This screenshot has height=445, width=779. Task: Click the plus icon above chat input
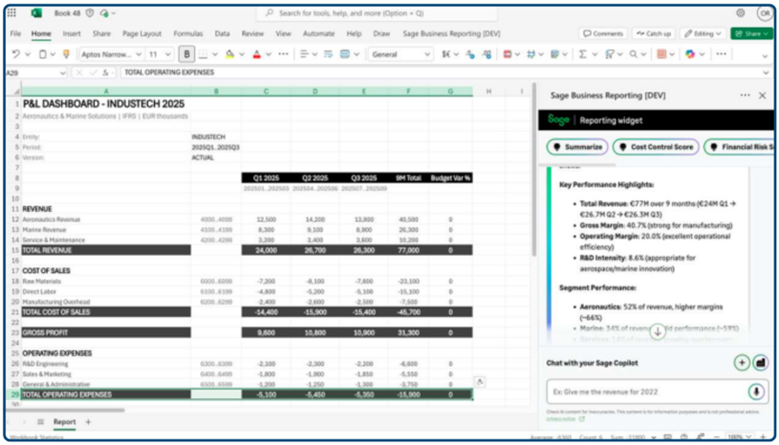741,363
